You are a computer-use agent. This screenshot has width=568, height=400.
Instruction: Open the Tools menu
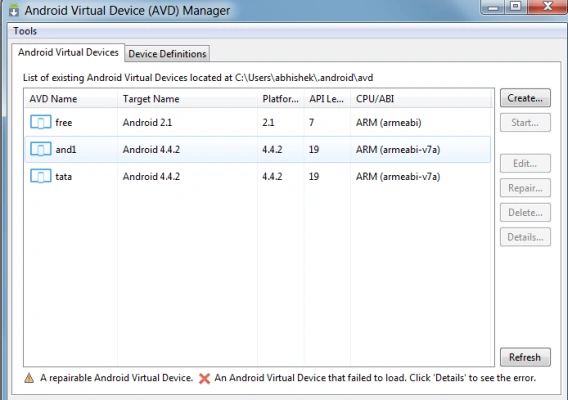point(25,31)
